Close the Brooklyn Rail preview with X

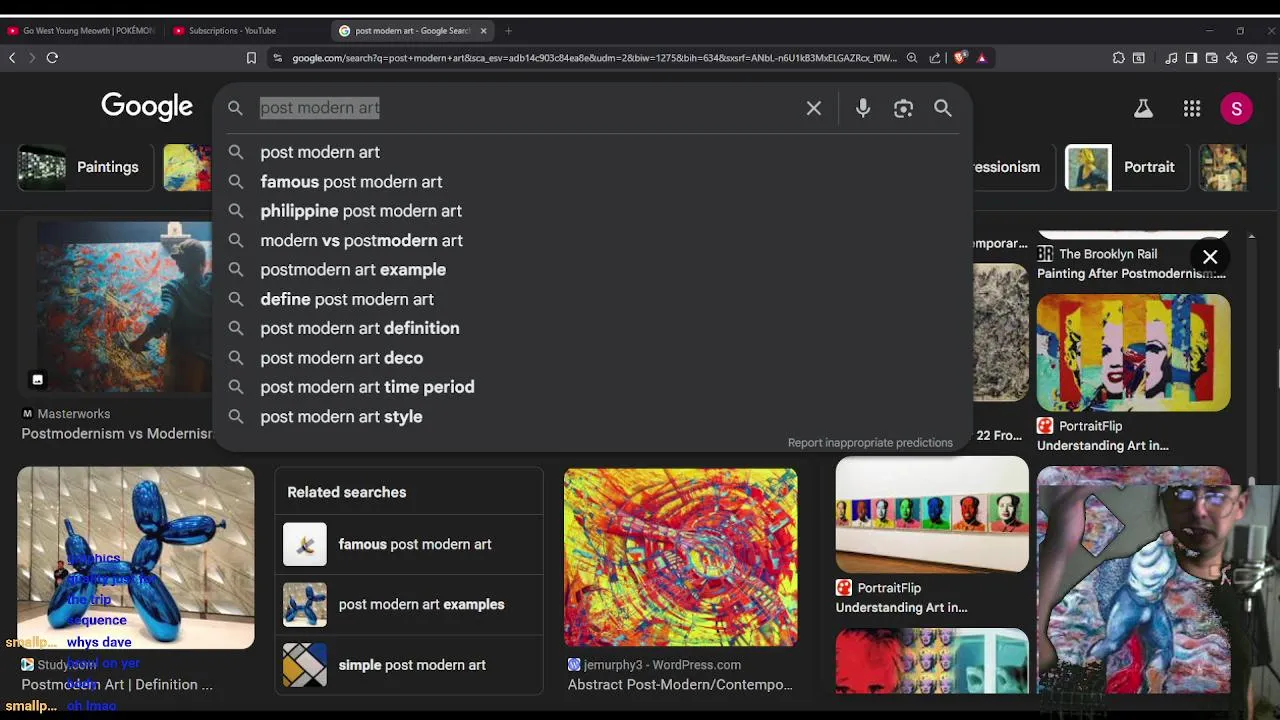1210,257
